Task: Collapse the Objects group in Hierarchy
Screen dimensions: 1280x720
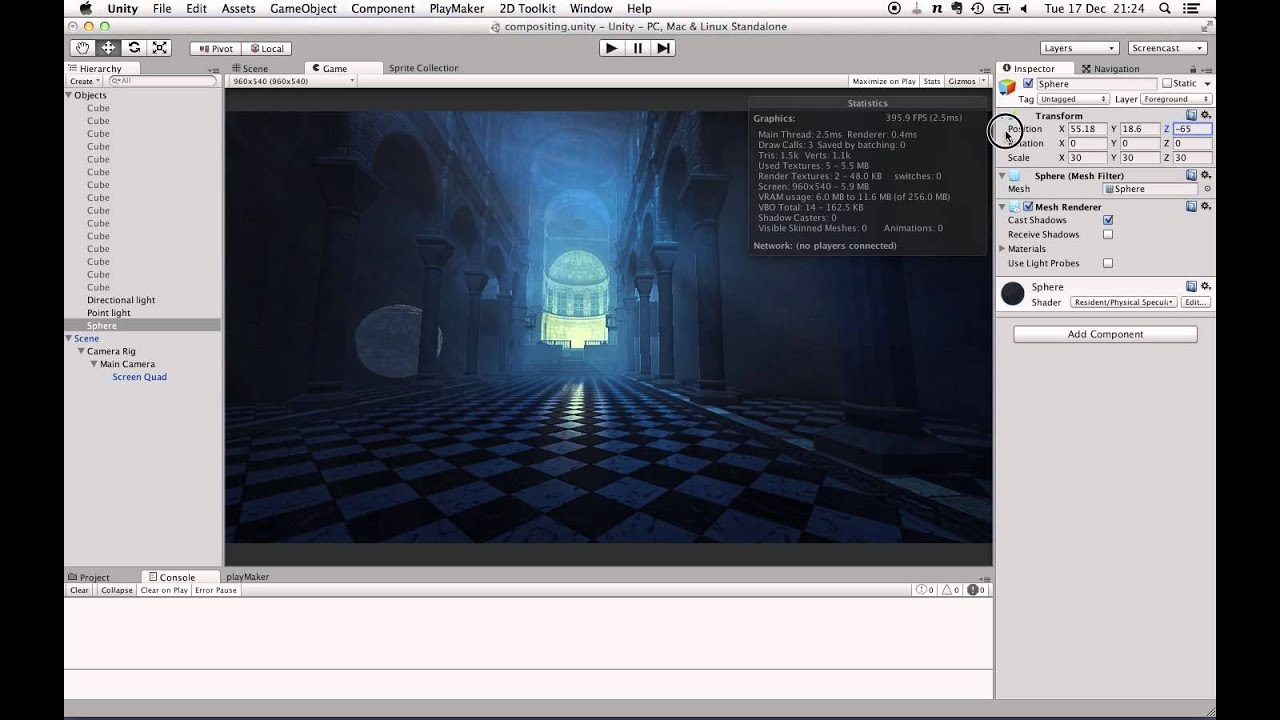Action: coord(69,95)
